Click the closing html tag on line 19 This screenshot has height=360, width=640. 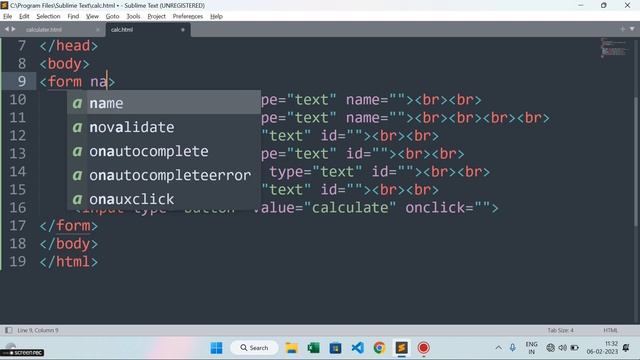coord(69,262)
